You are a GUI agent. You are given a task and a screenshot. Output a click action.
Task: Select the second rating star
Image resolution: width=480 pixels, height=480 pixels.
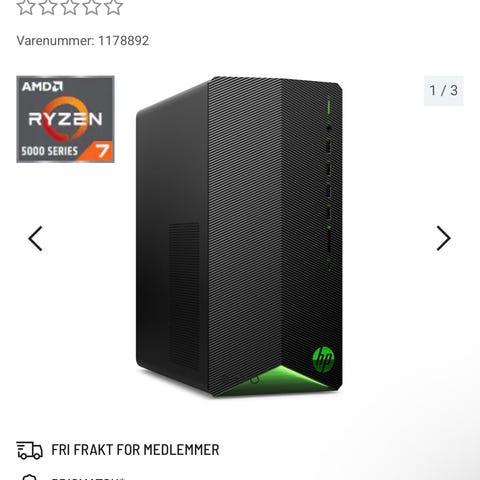coord(48,7)
